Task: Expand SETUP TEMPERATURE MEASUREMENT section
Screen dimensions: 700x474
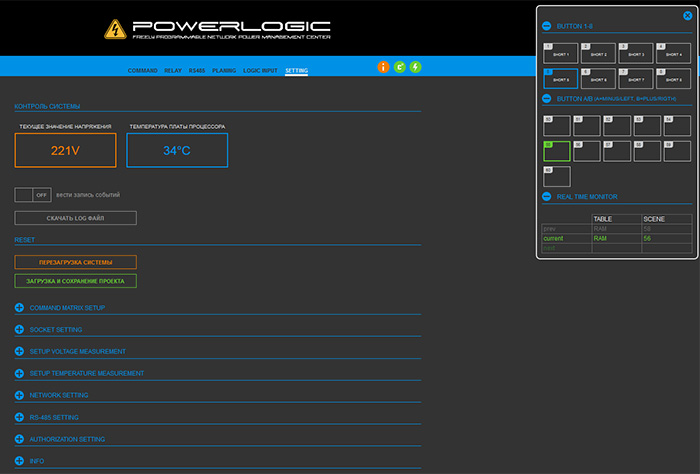Action: coord(19,373)
